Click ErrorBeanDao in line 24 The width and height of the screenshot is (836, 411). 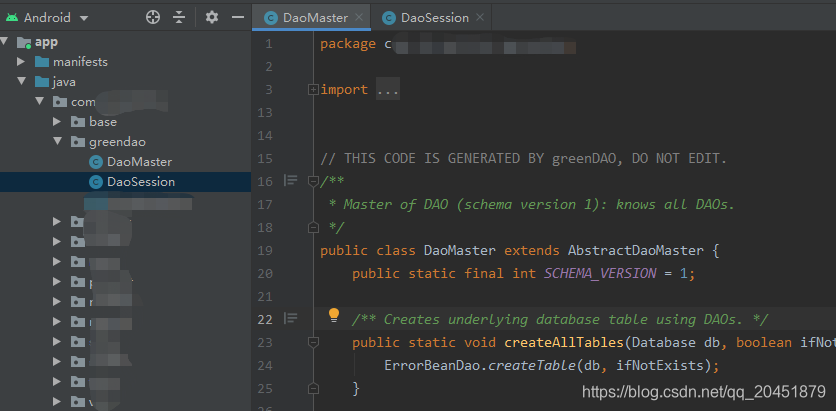click(432, 366)
